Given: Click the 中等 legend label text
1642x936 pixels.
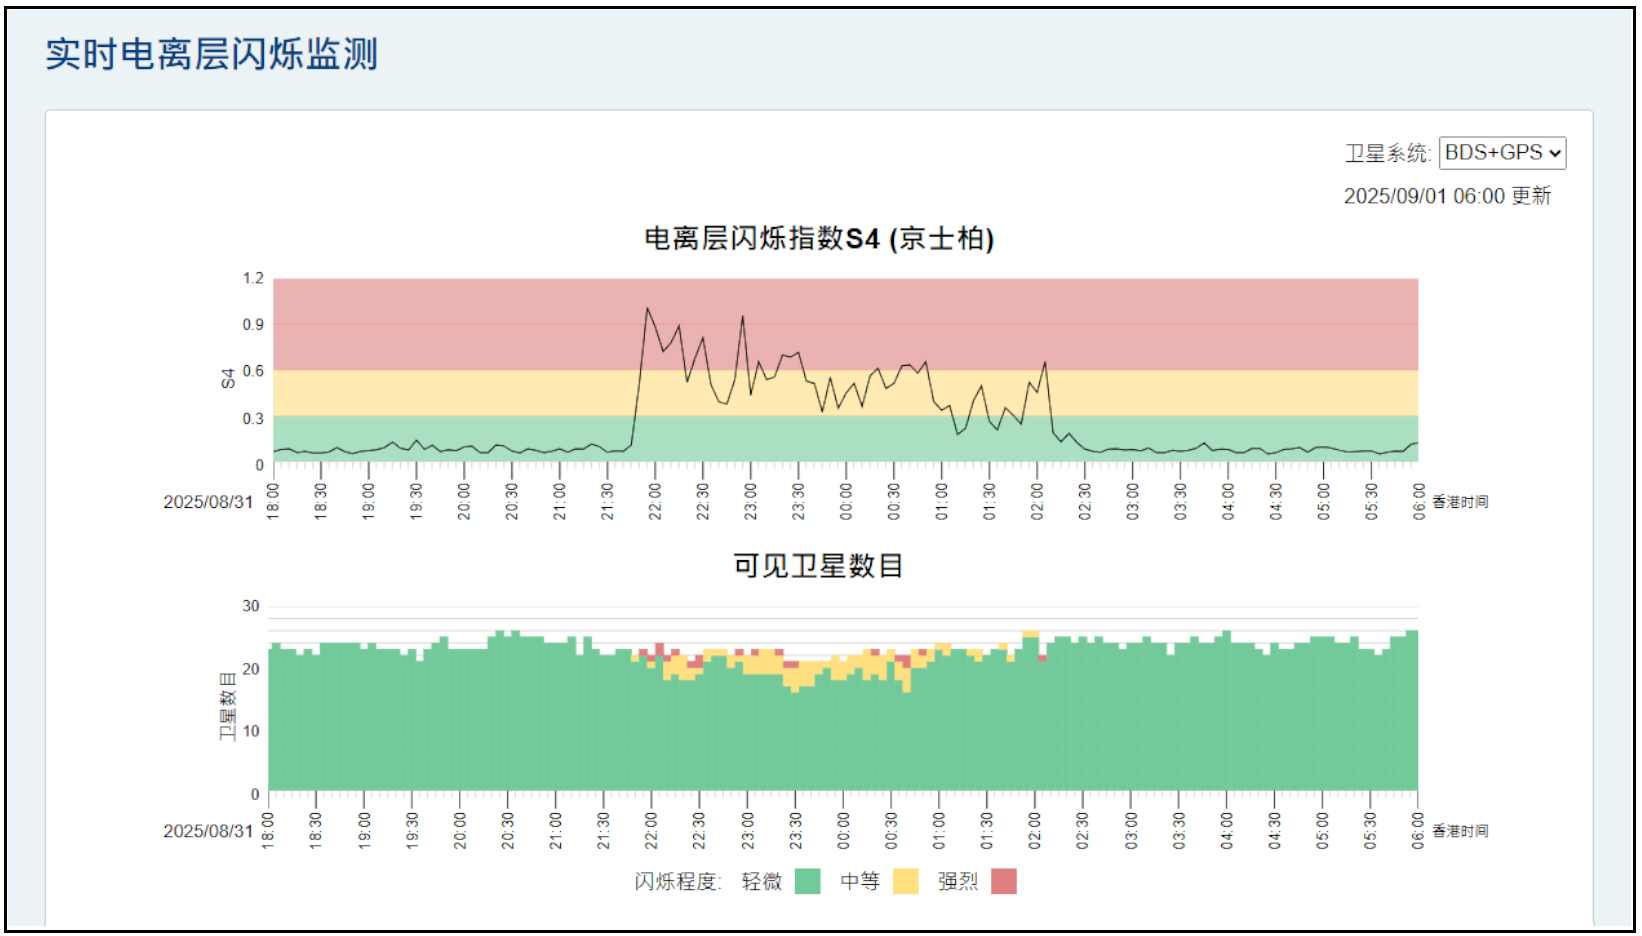Looking at the screenshot, I should point(859,881).
